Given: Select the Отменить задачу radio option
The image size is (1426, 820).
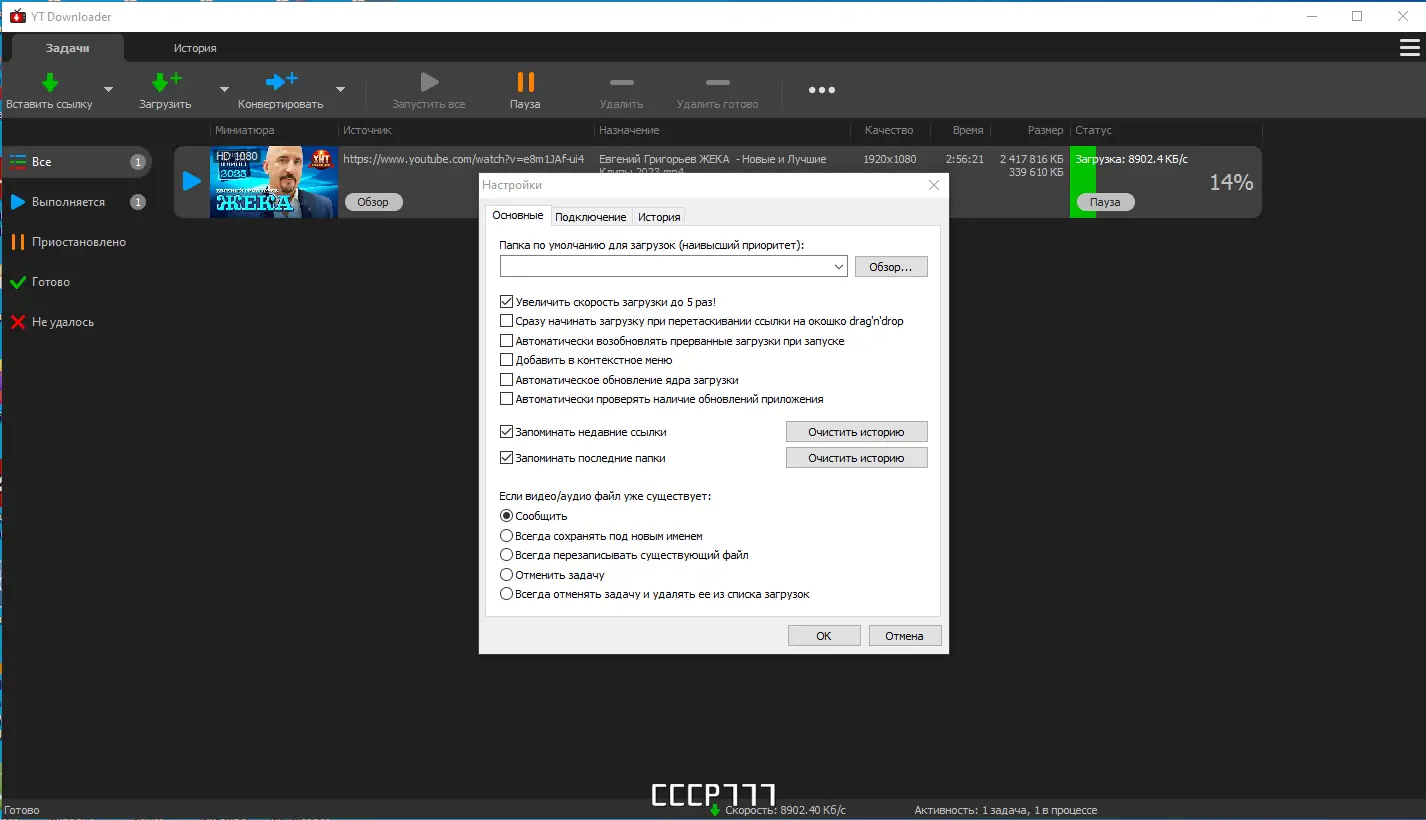Looking at the screenshot, I should (x=506, y=575).
